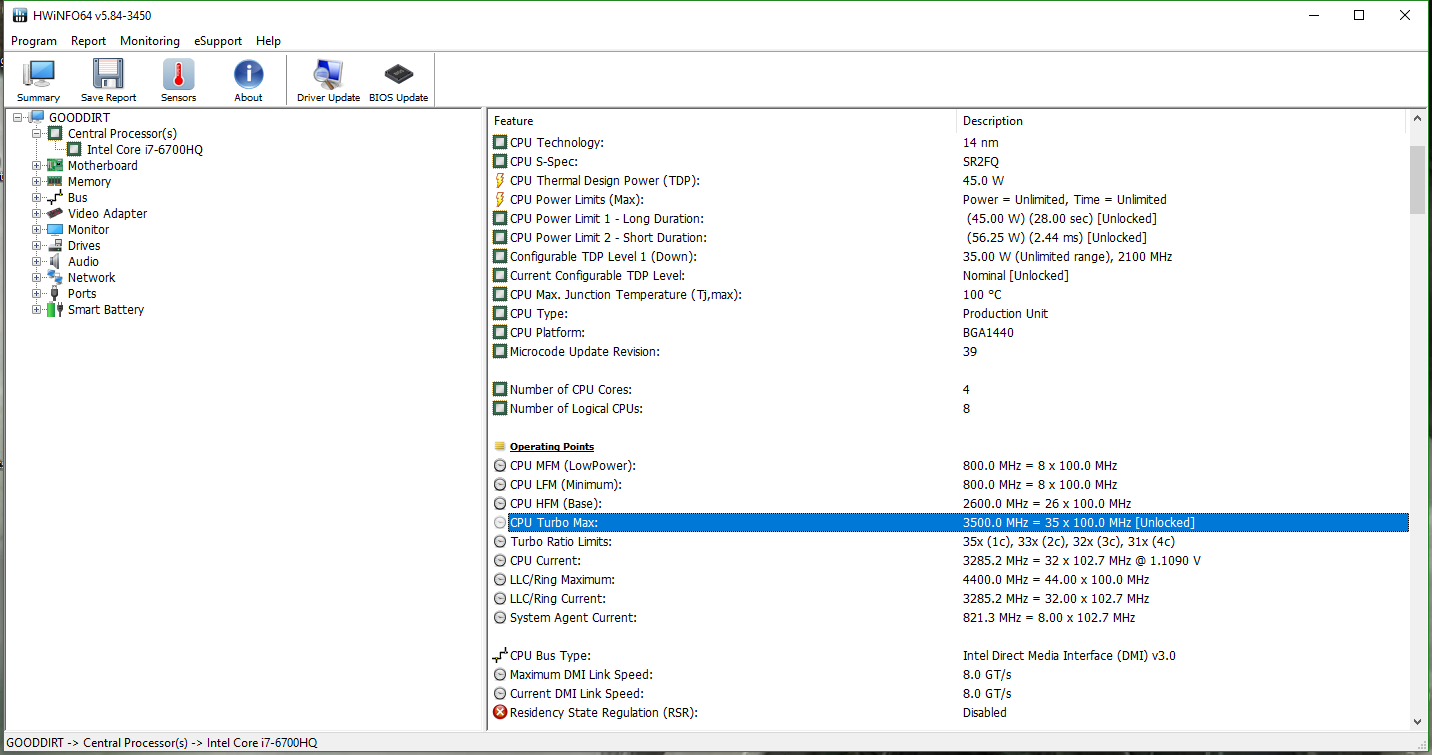
Task: Select the Maximum DMI Link Speed row
Action: [948, 675]
